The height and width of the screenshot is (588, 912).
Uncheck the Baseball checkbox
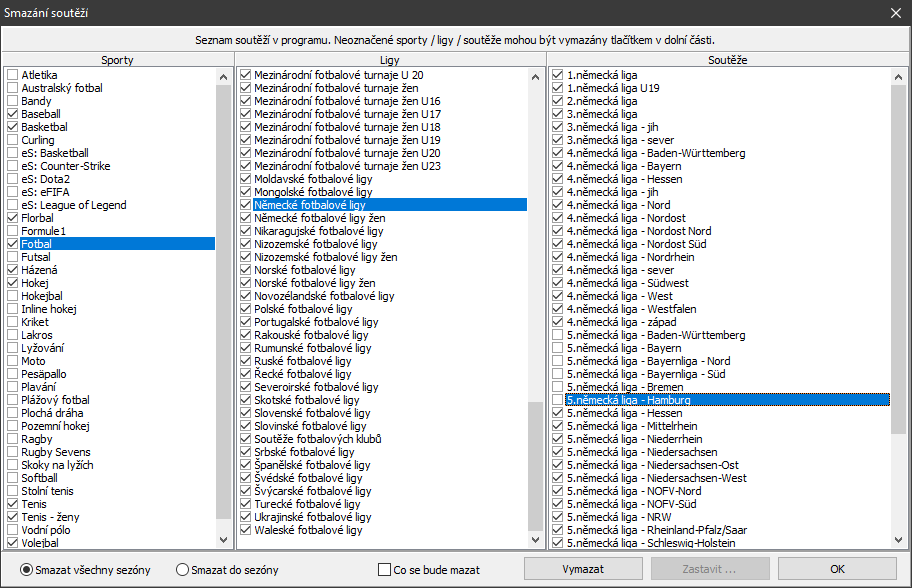pos(12,114)
